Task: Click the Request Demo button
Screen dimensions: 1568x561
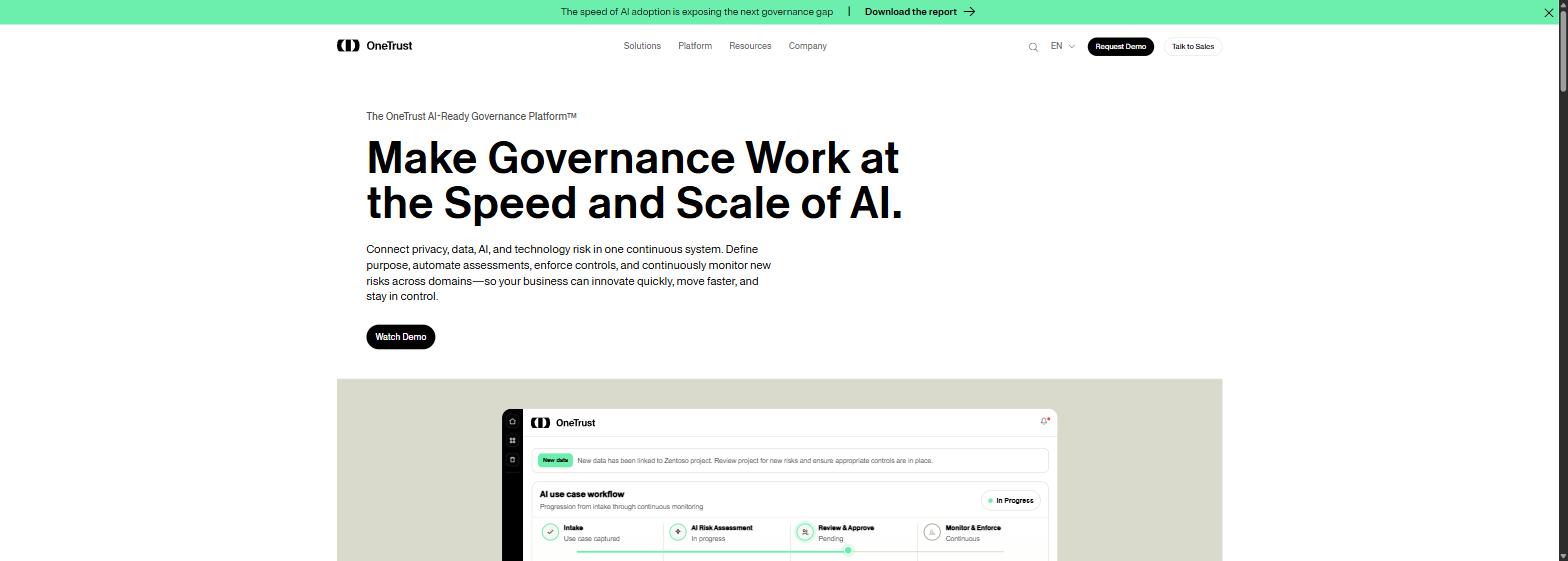Action: point(1120,47)
